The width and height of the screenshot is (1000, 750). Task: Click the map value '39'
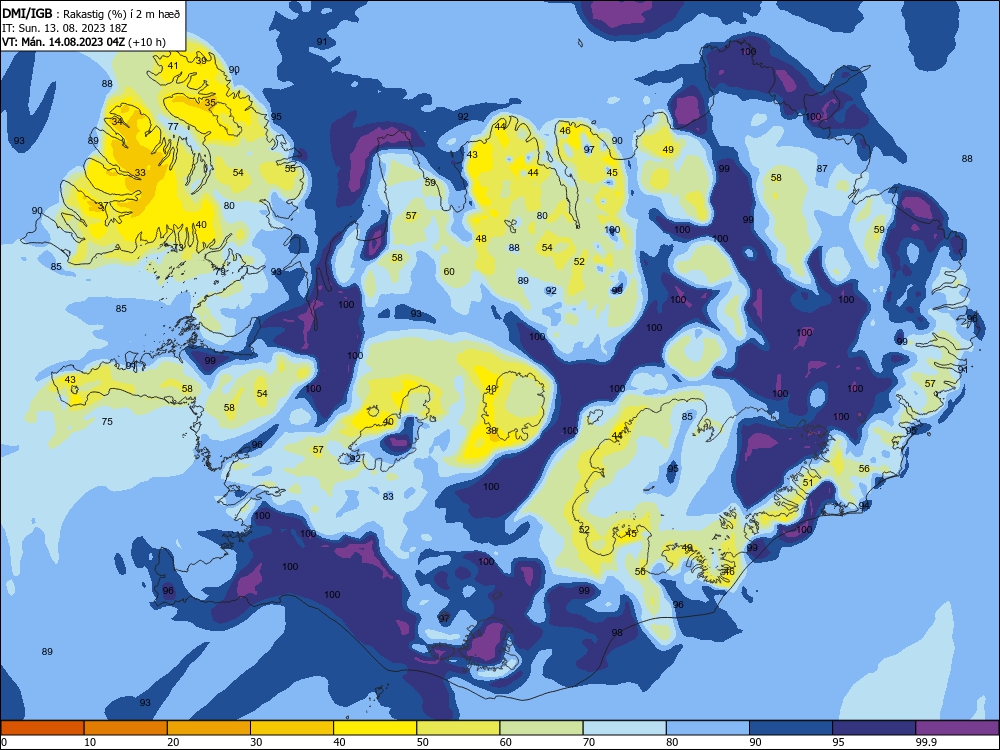click(201, 61)
